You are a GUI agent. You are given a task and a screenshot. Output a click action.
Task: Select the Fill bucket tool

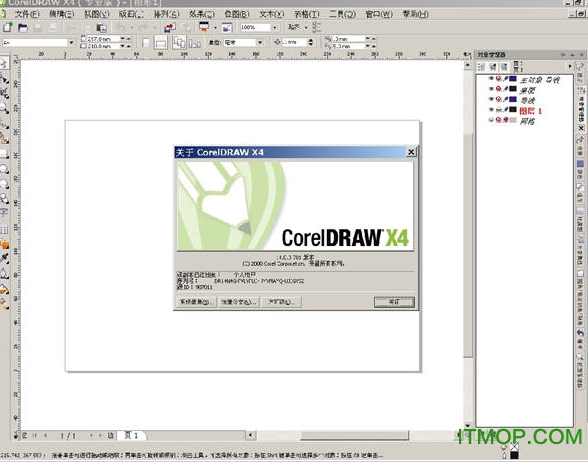[x=4, y=289]
